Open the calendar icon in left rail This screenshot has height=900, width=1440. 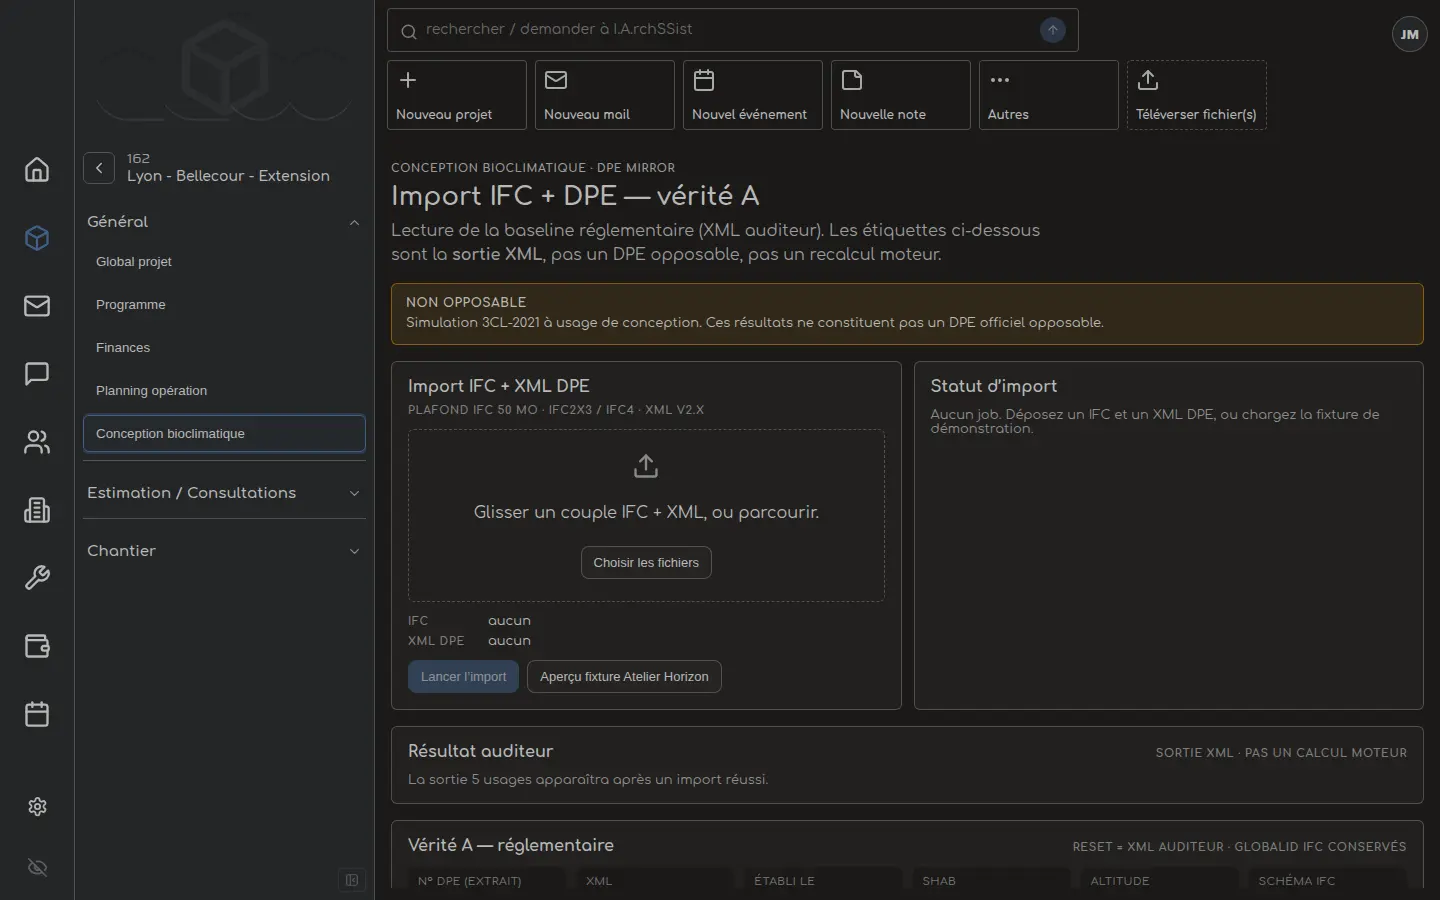37,714
